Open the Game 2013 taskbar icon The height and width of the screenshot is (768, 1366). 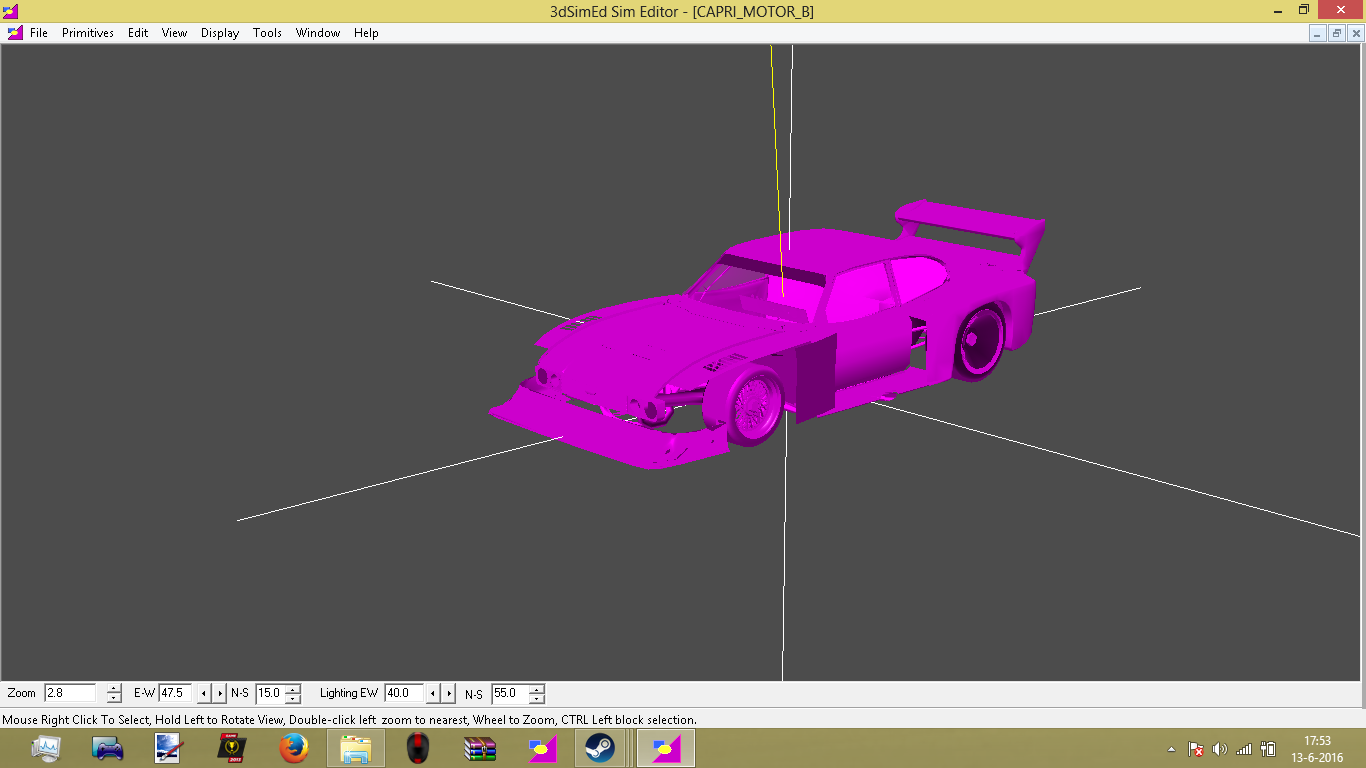pos(232,748)
